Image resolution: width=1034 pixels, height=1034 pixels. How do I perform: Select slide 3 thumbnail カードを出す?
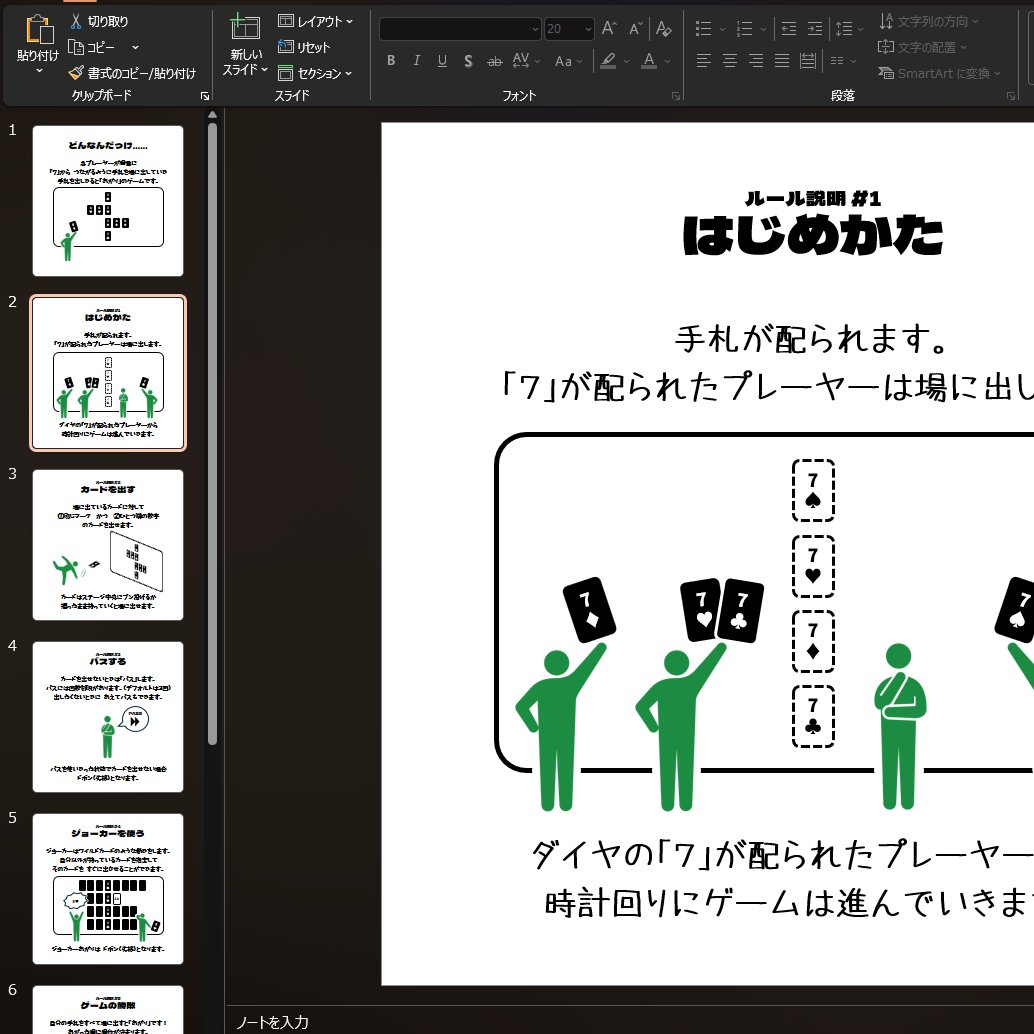108,545
